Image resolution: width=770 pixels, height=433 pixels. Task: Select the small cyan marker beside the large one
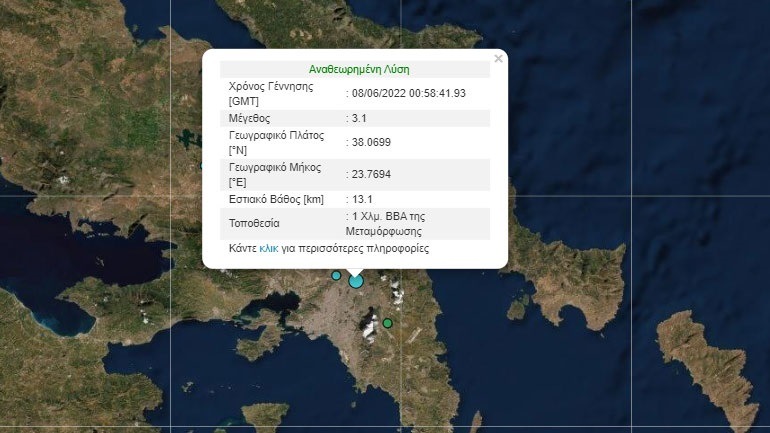(336, 275)
